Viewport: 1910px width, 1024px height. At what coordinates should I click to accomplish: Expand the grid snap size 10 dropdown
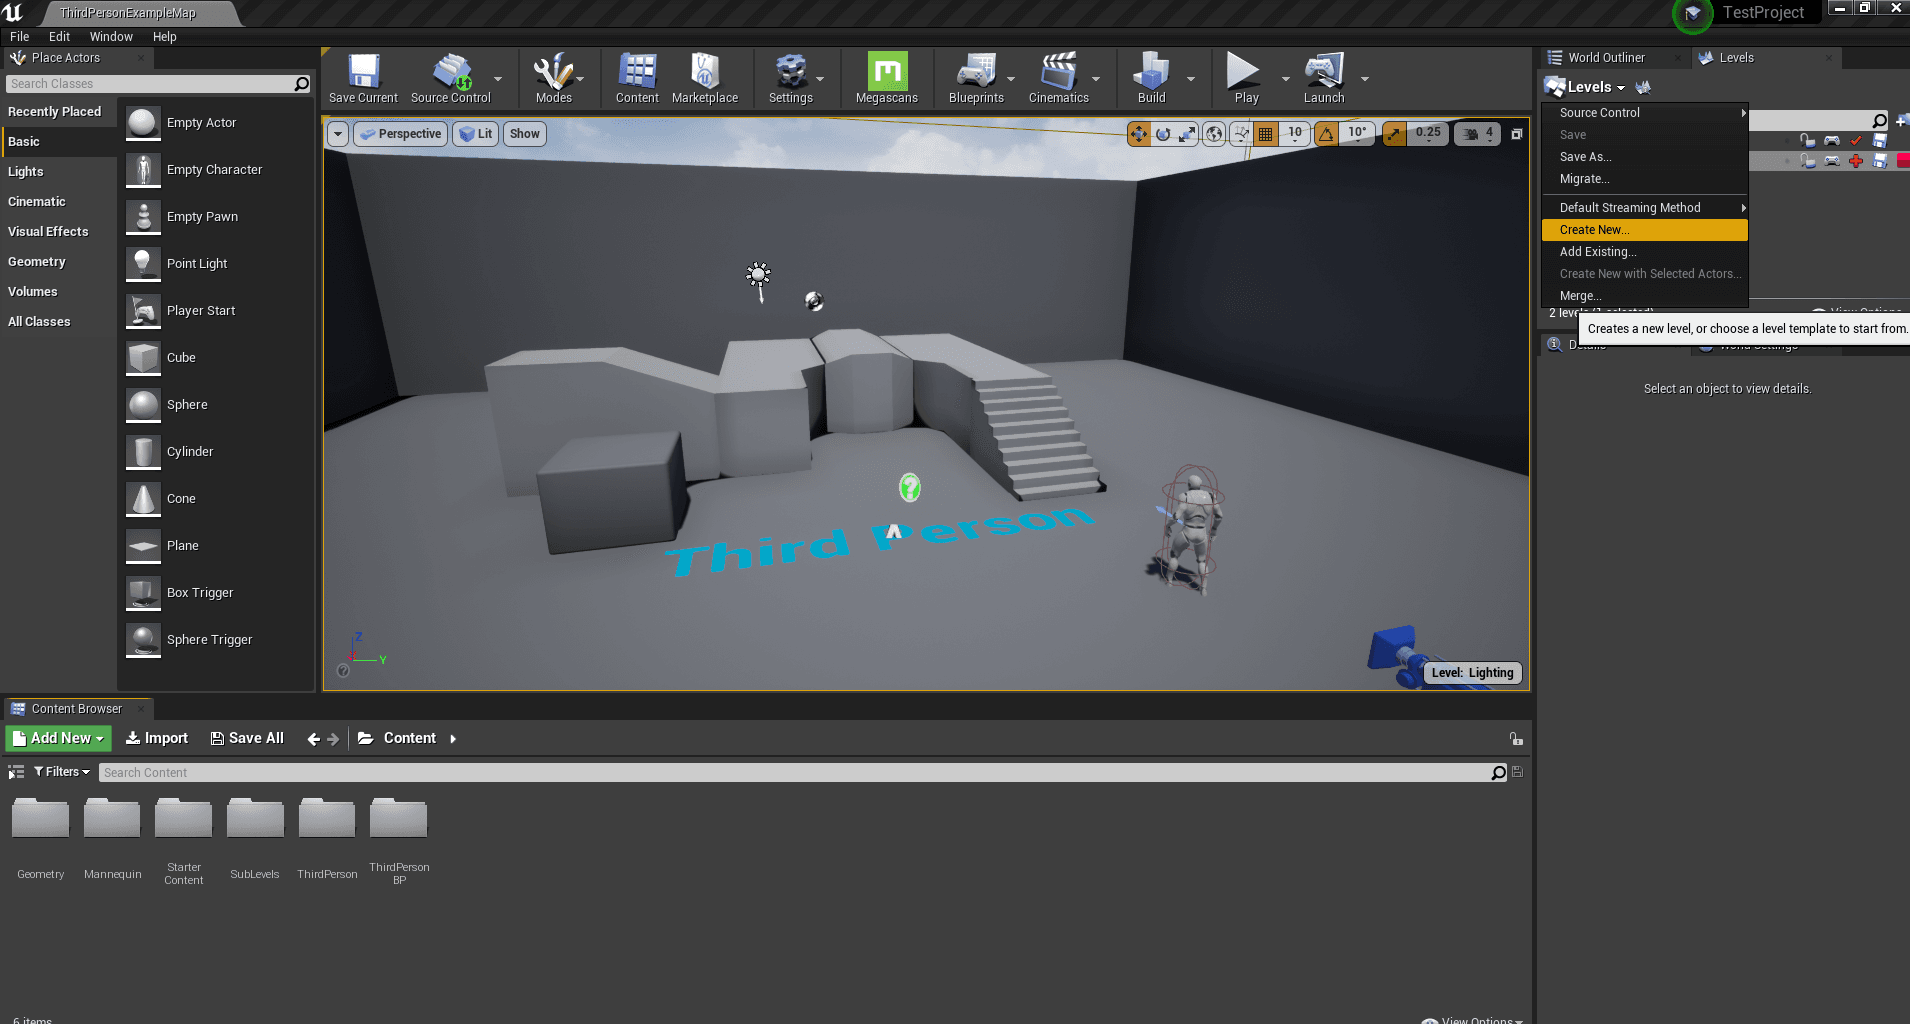pyautogui.click(x=1295, y=133)
